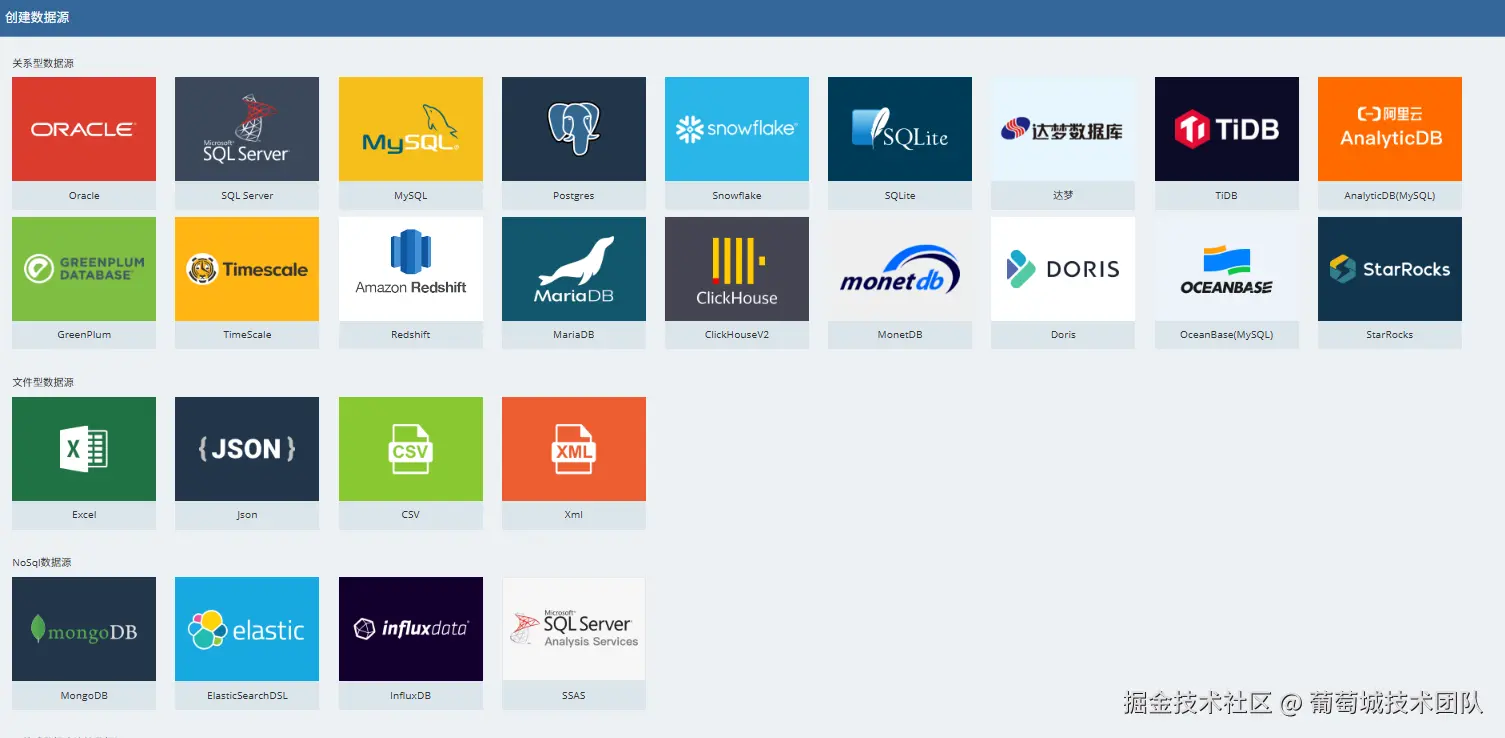Choose the MonetDB logo tile
Image resolution: width=1505 pixels, height=738 pixels.
point(900,269)
